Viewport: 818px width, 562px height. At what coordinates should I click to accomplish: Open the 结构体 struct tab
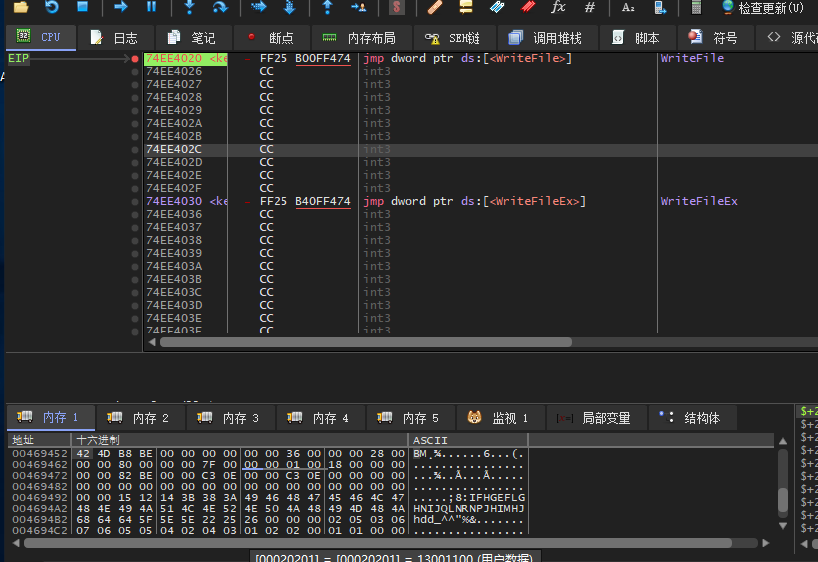(692, 418)
